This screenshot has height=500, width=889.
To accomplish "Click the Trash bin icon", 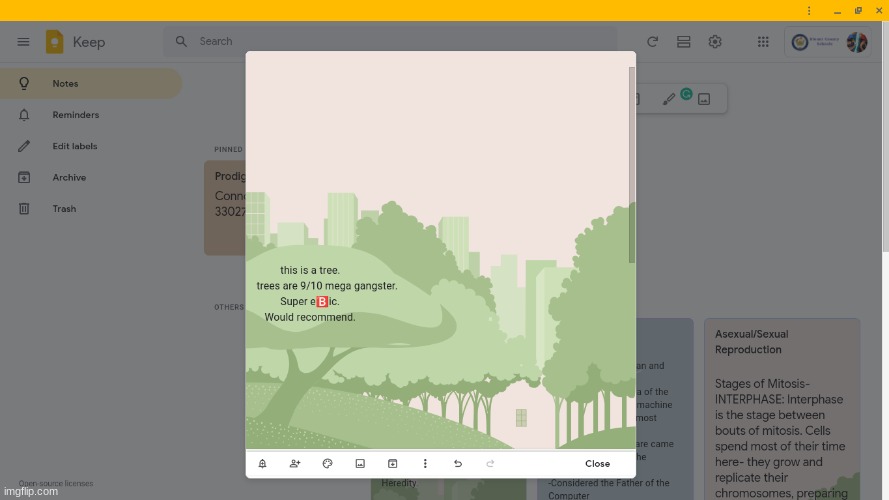I will pos(24,209).
